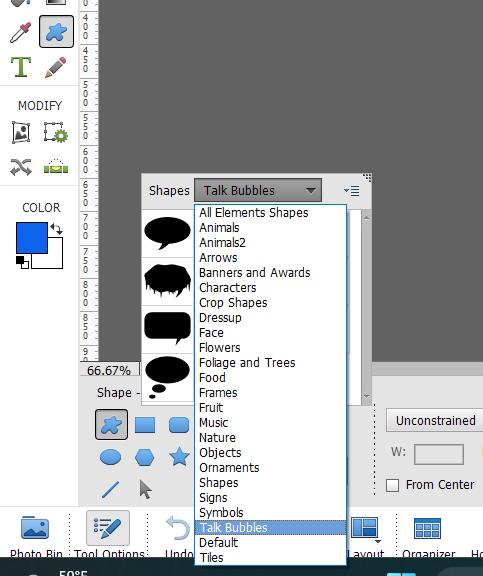Image resolution: width=483 pixels, height=576 pixels.
Task: Select the Fruit category
Action: coord(270,408)
